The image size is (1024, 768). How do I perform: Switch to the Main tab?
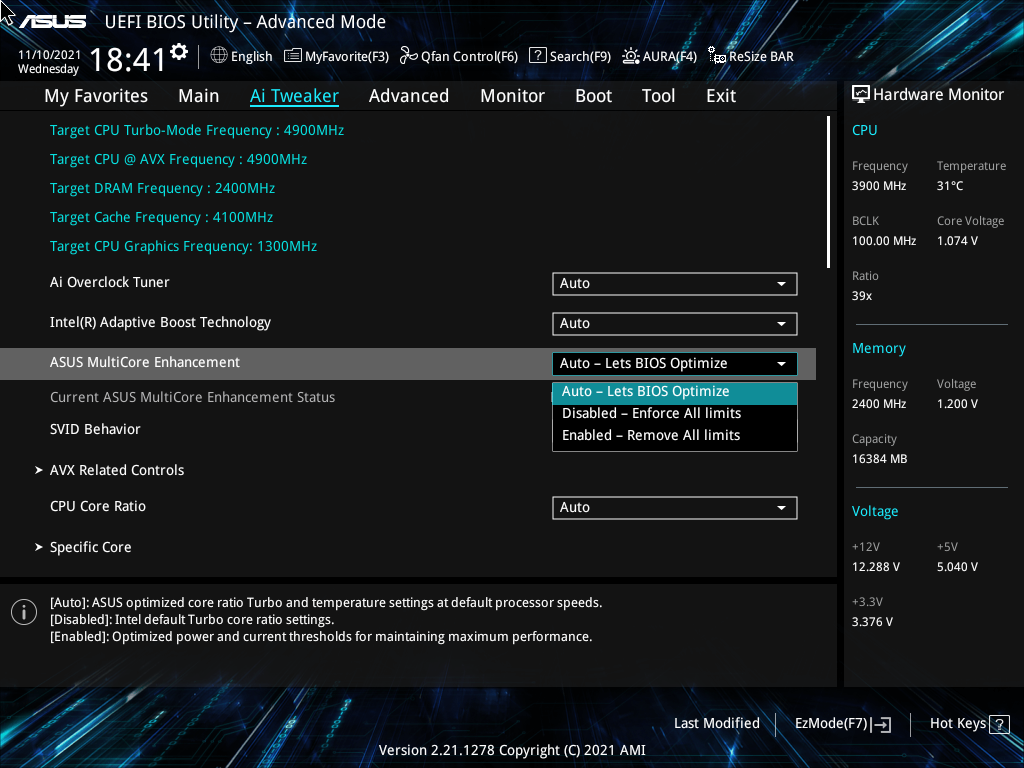click(199, 96)
